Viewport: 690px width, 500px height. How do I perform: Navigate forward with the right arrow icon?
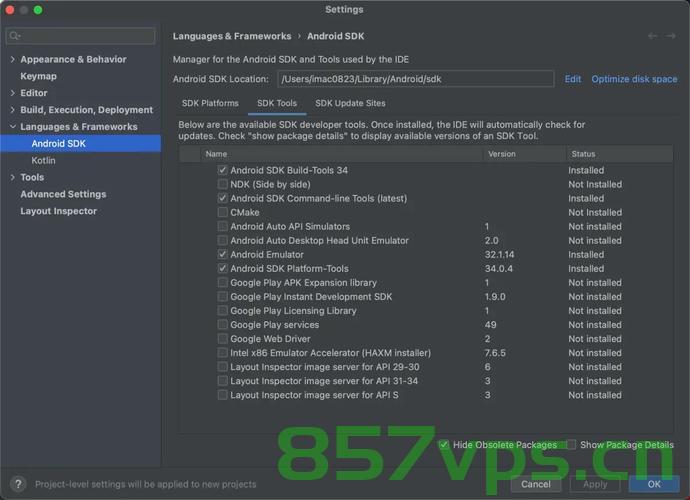point(671,36)
